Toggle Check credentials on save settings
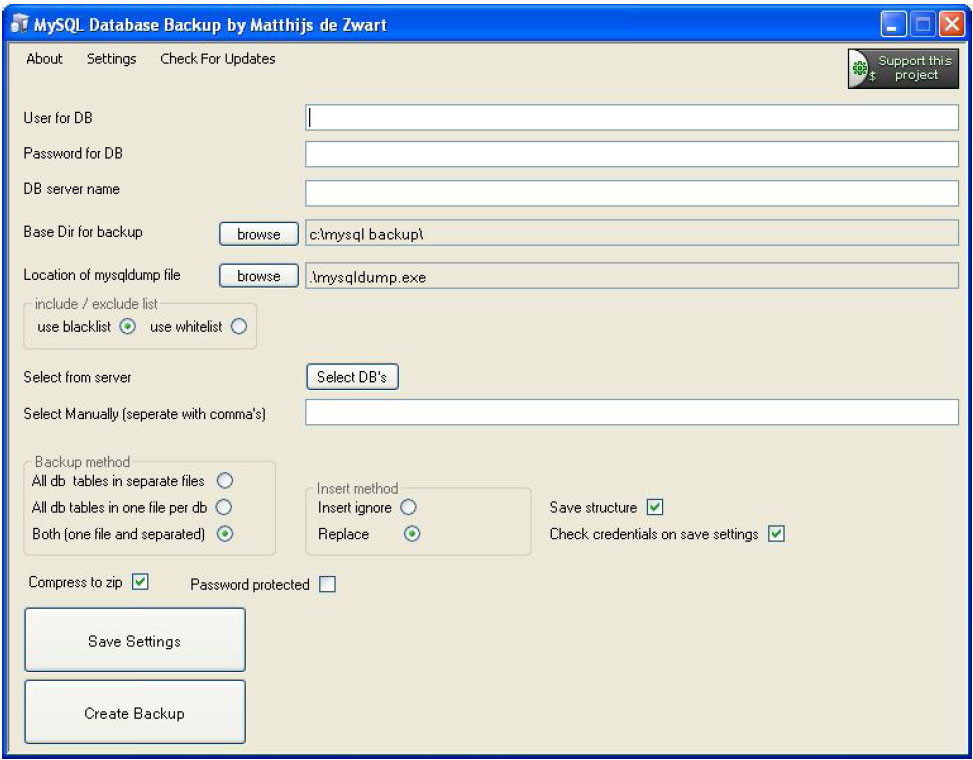The image size is (973, 760). (x=776, y=534)
